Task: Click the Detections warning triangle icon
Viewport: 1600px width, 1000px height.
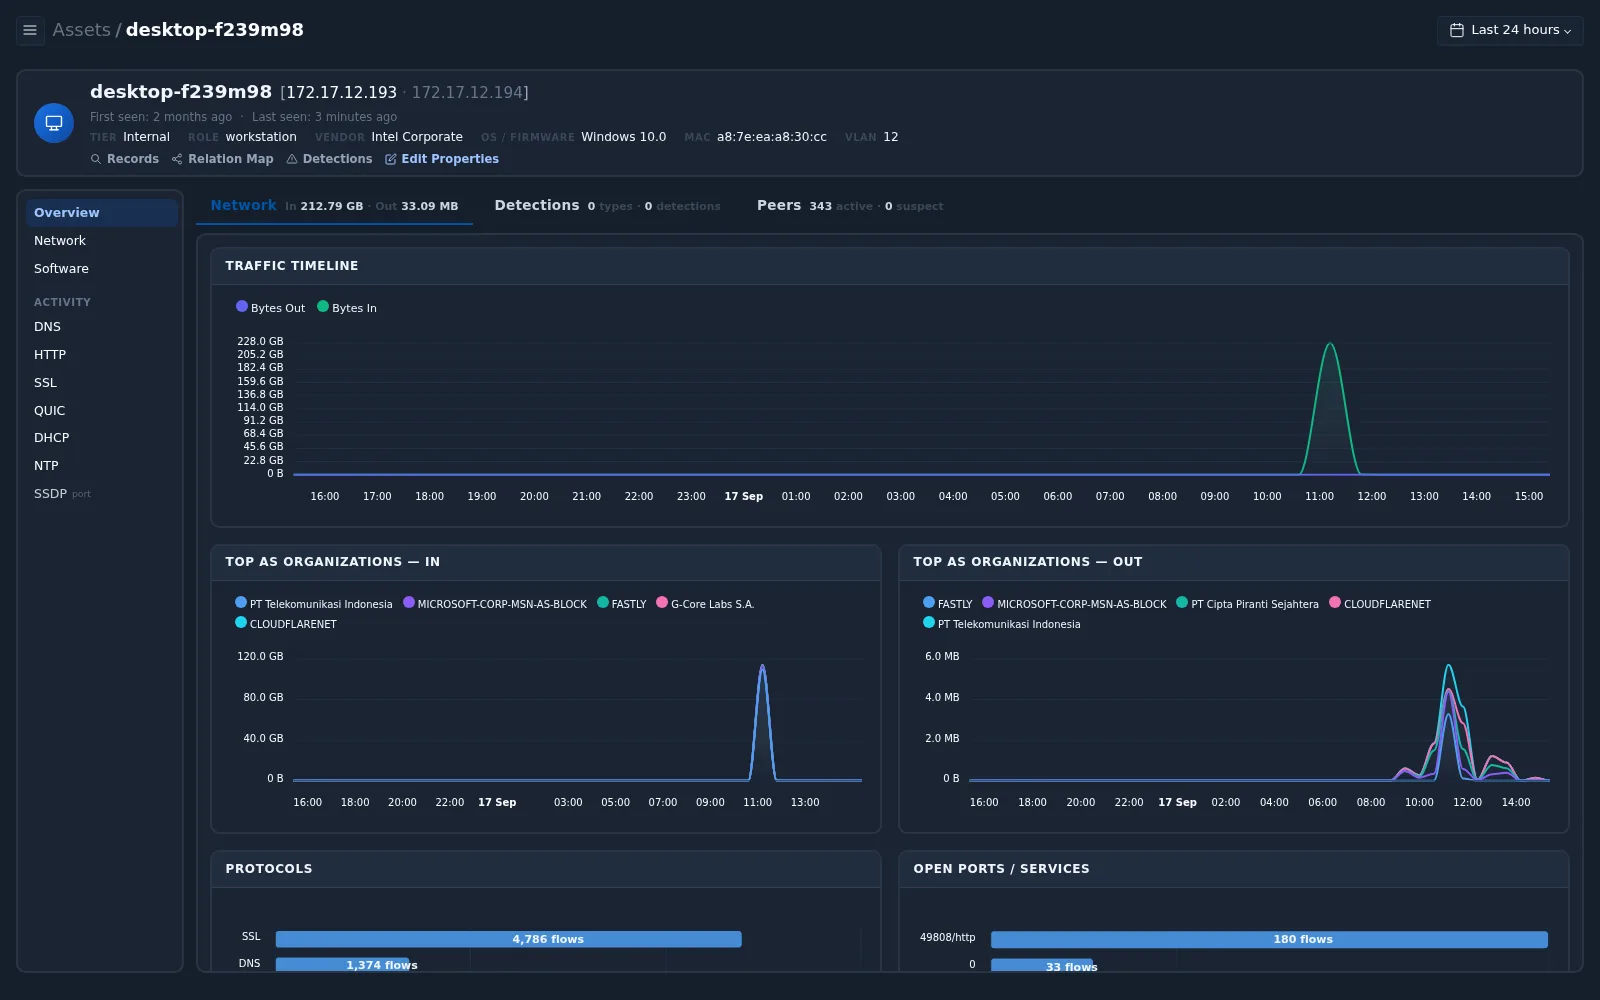Action: pyautogui.click(x=292, y=159)
